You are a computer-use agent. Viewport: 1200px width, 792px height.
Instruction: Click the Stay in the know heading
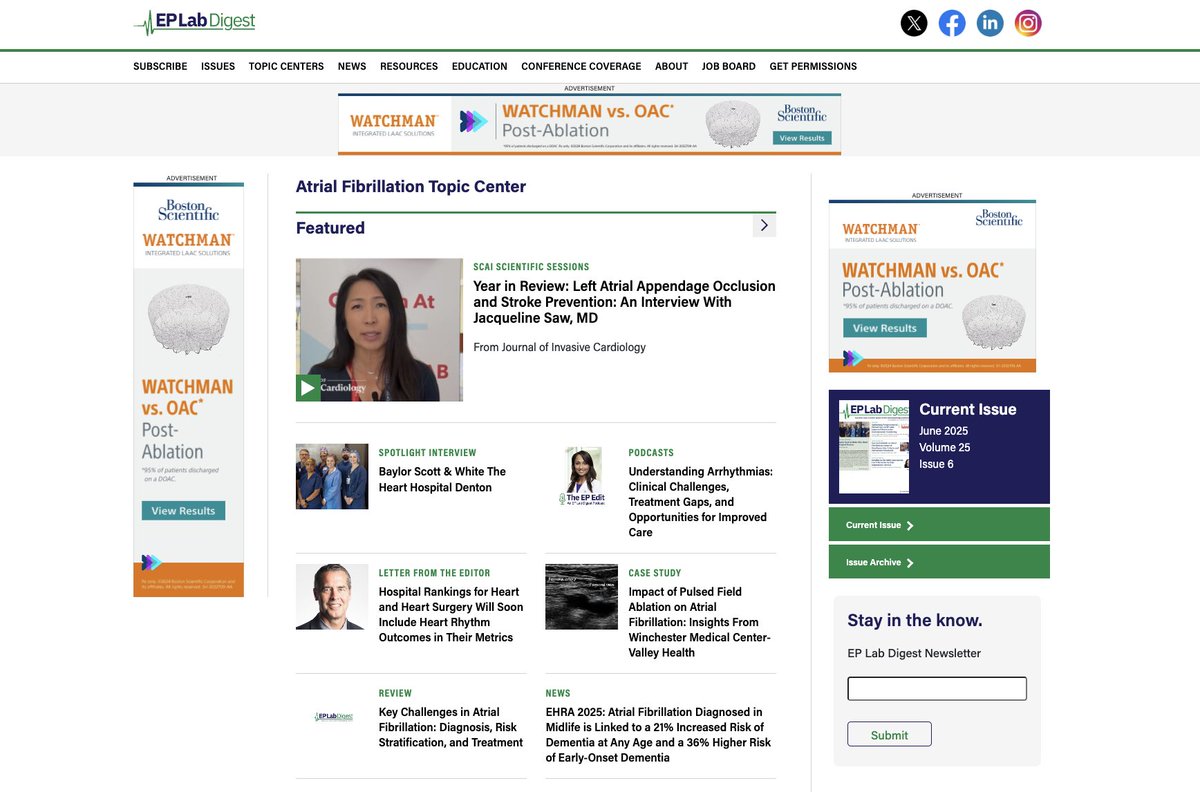click(x=915, y=620)
